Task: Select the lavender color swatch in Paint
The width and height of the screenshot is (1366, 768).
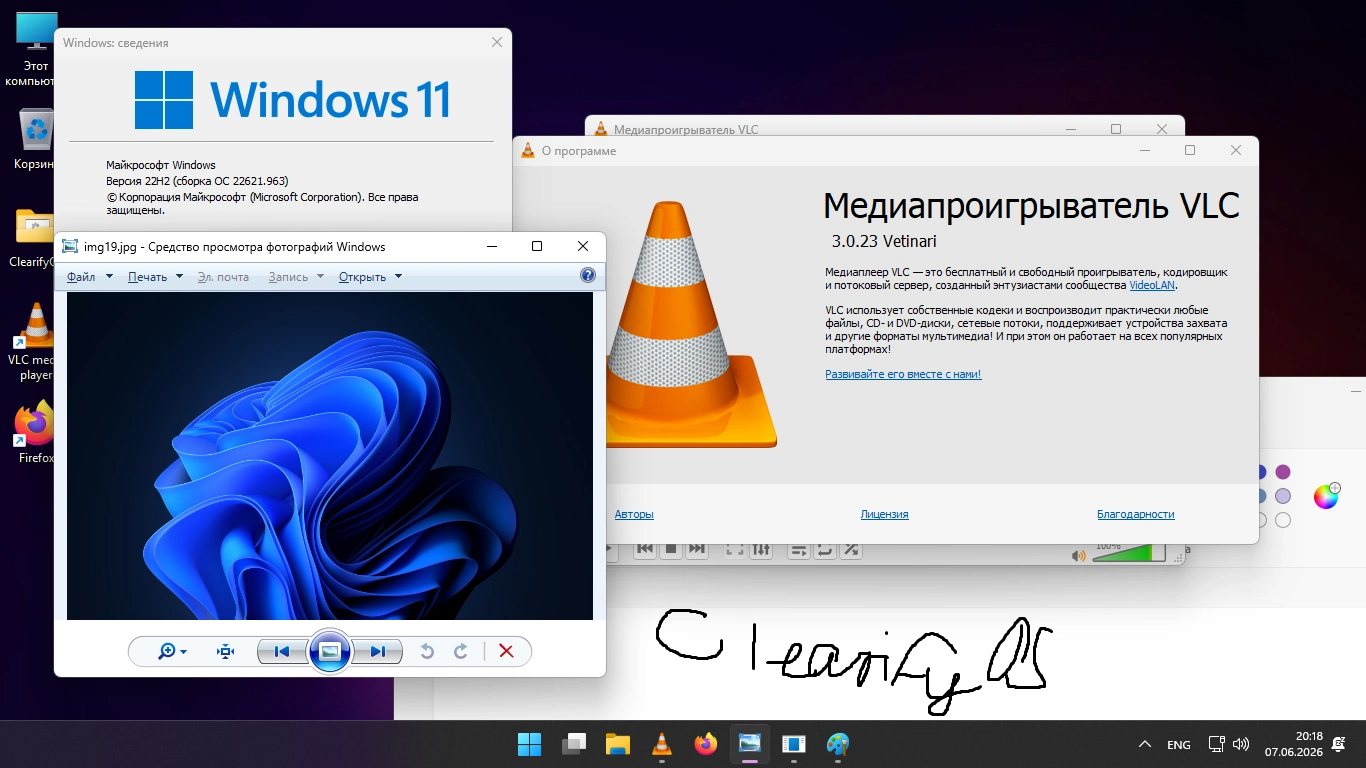Action: point(1283,496)
